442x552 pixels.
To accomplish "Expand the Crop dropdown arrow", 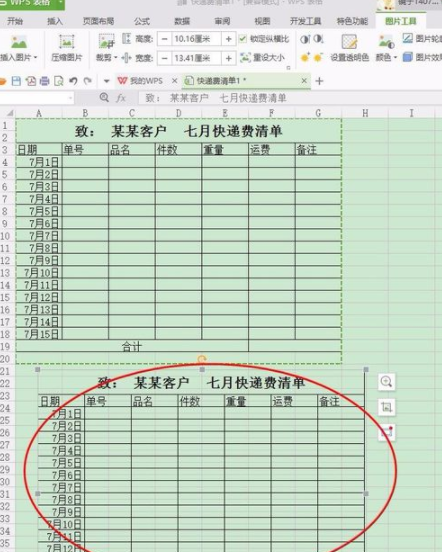I will [x=116, y=57].
